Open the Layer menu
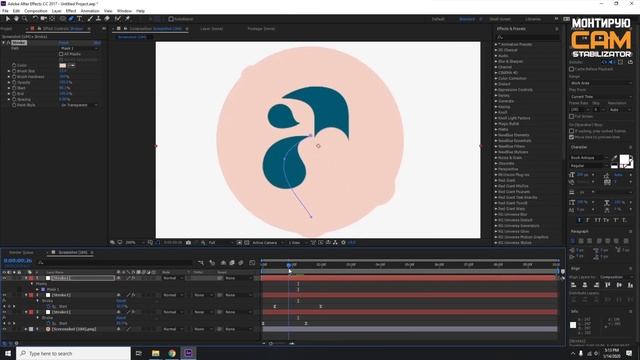The width and height of the screenshot is (640, 360). click(57, 11)
